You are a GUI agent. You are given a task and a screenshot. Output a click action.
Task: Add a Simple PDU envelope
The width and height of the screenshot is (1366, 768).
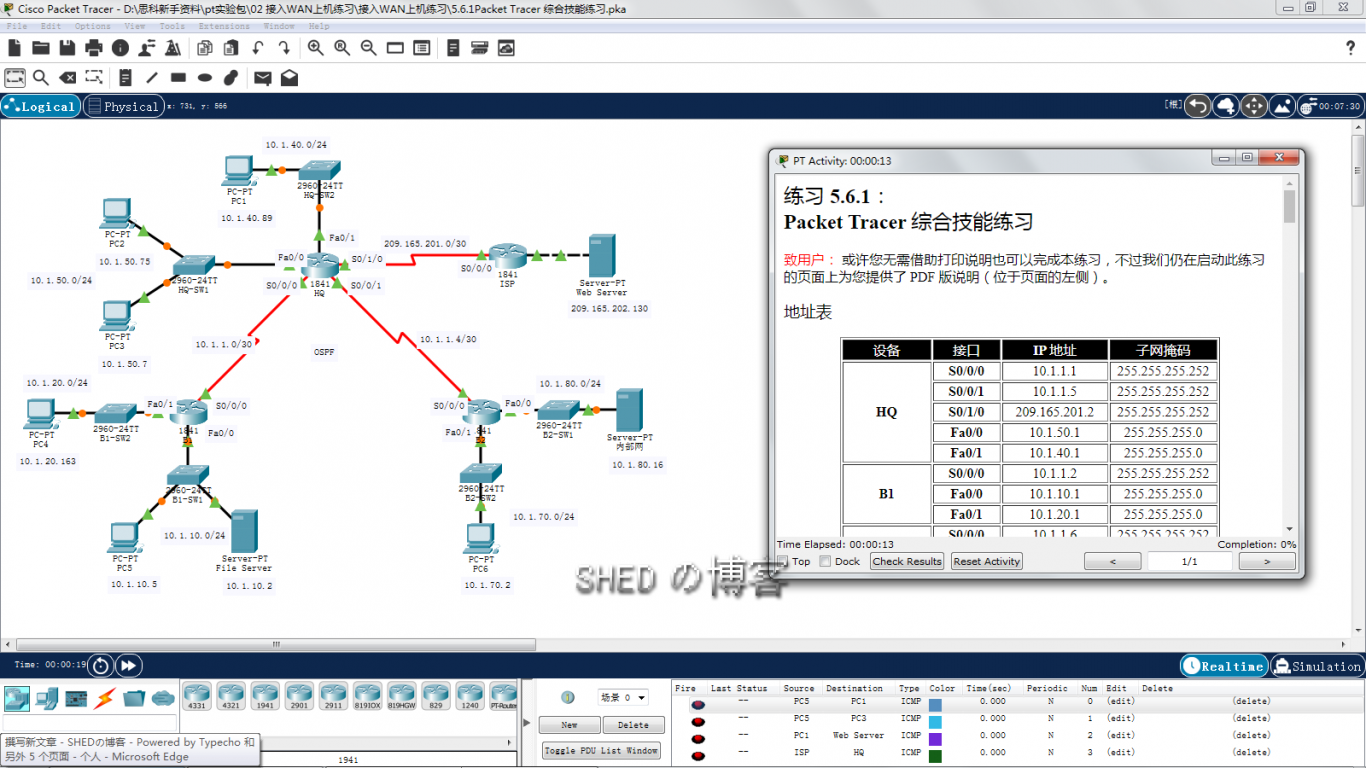pyautogui.click(x=263, y=77)
